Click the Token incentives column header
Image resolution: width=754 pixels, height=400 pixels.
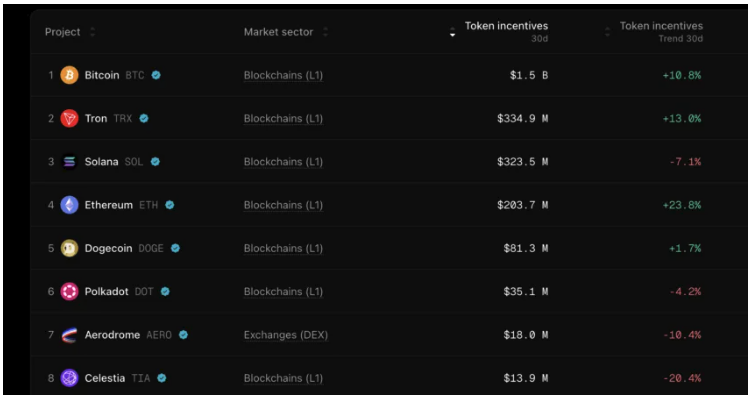coord(506,26)
